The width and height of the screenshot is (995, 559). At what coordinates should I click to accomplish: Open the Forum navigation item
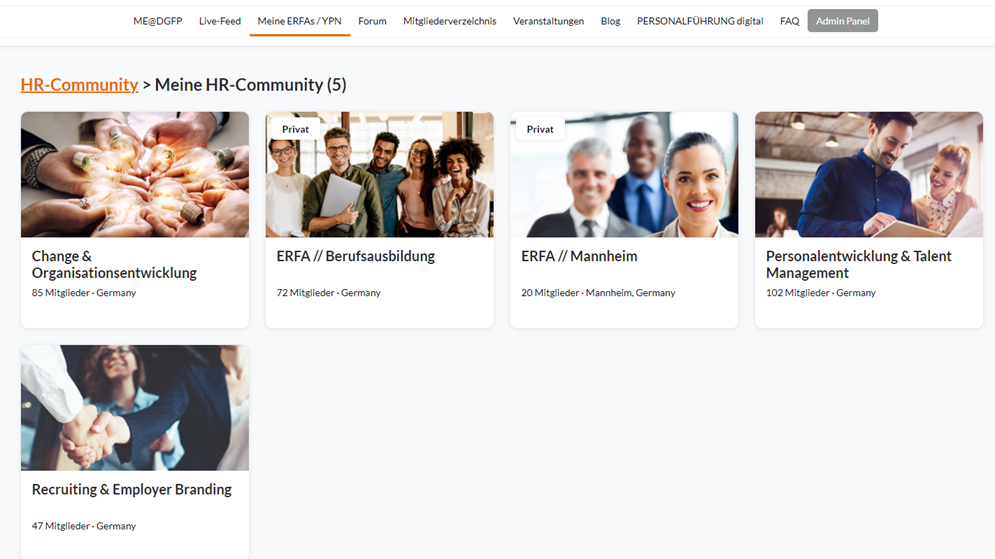coord(372,21)
